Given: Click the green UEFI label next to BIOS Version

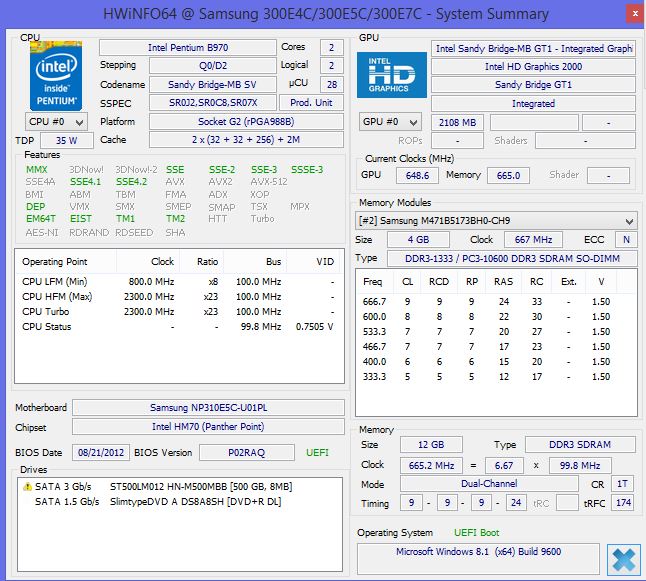Looking at the screenshot, I should 317,452.
